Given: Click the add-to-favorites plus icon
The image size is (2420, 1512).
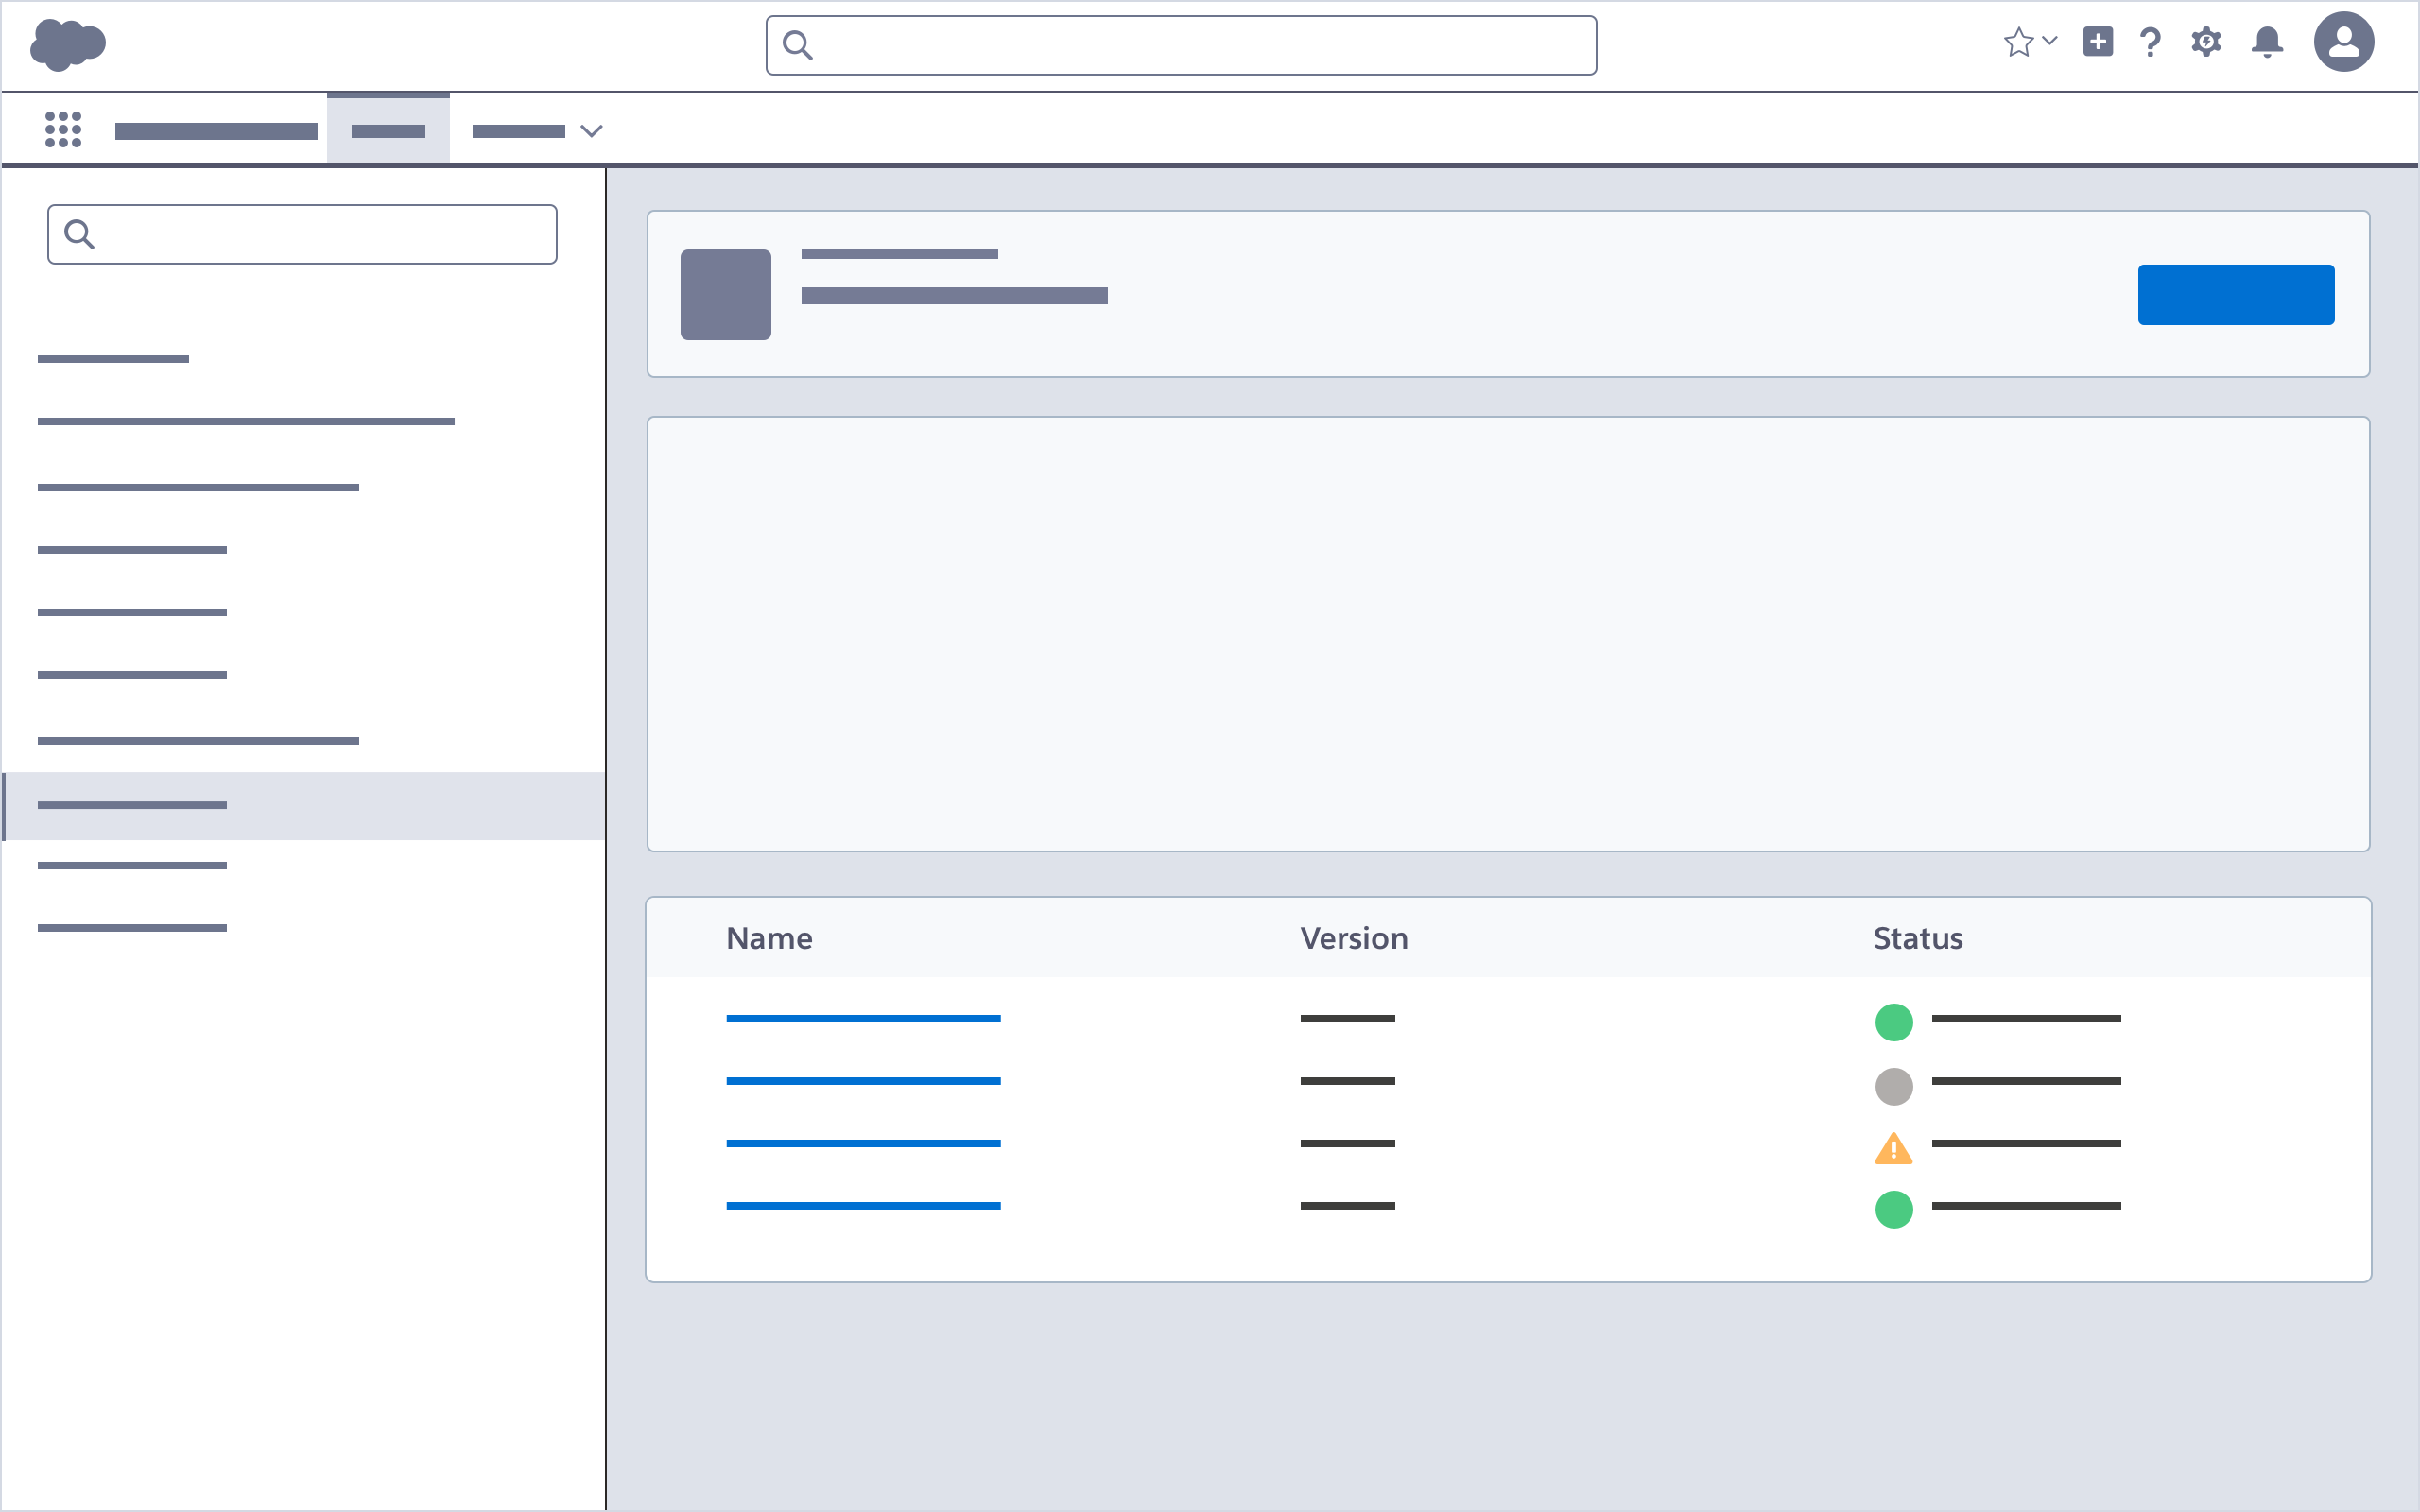Looking at the screenshot, I should 2096,42.
